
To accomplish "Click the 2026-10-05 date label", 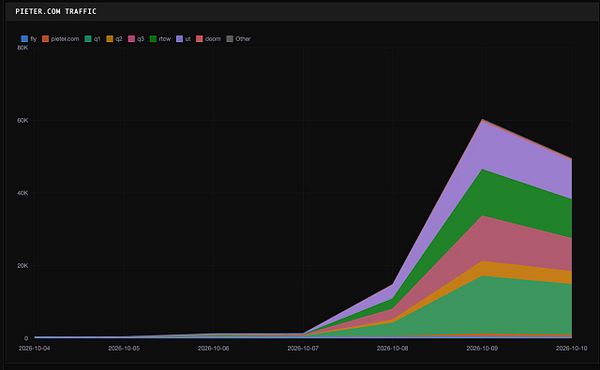I will tap(124, 348).
